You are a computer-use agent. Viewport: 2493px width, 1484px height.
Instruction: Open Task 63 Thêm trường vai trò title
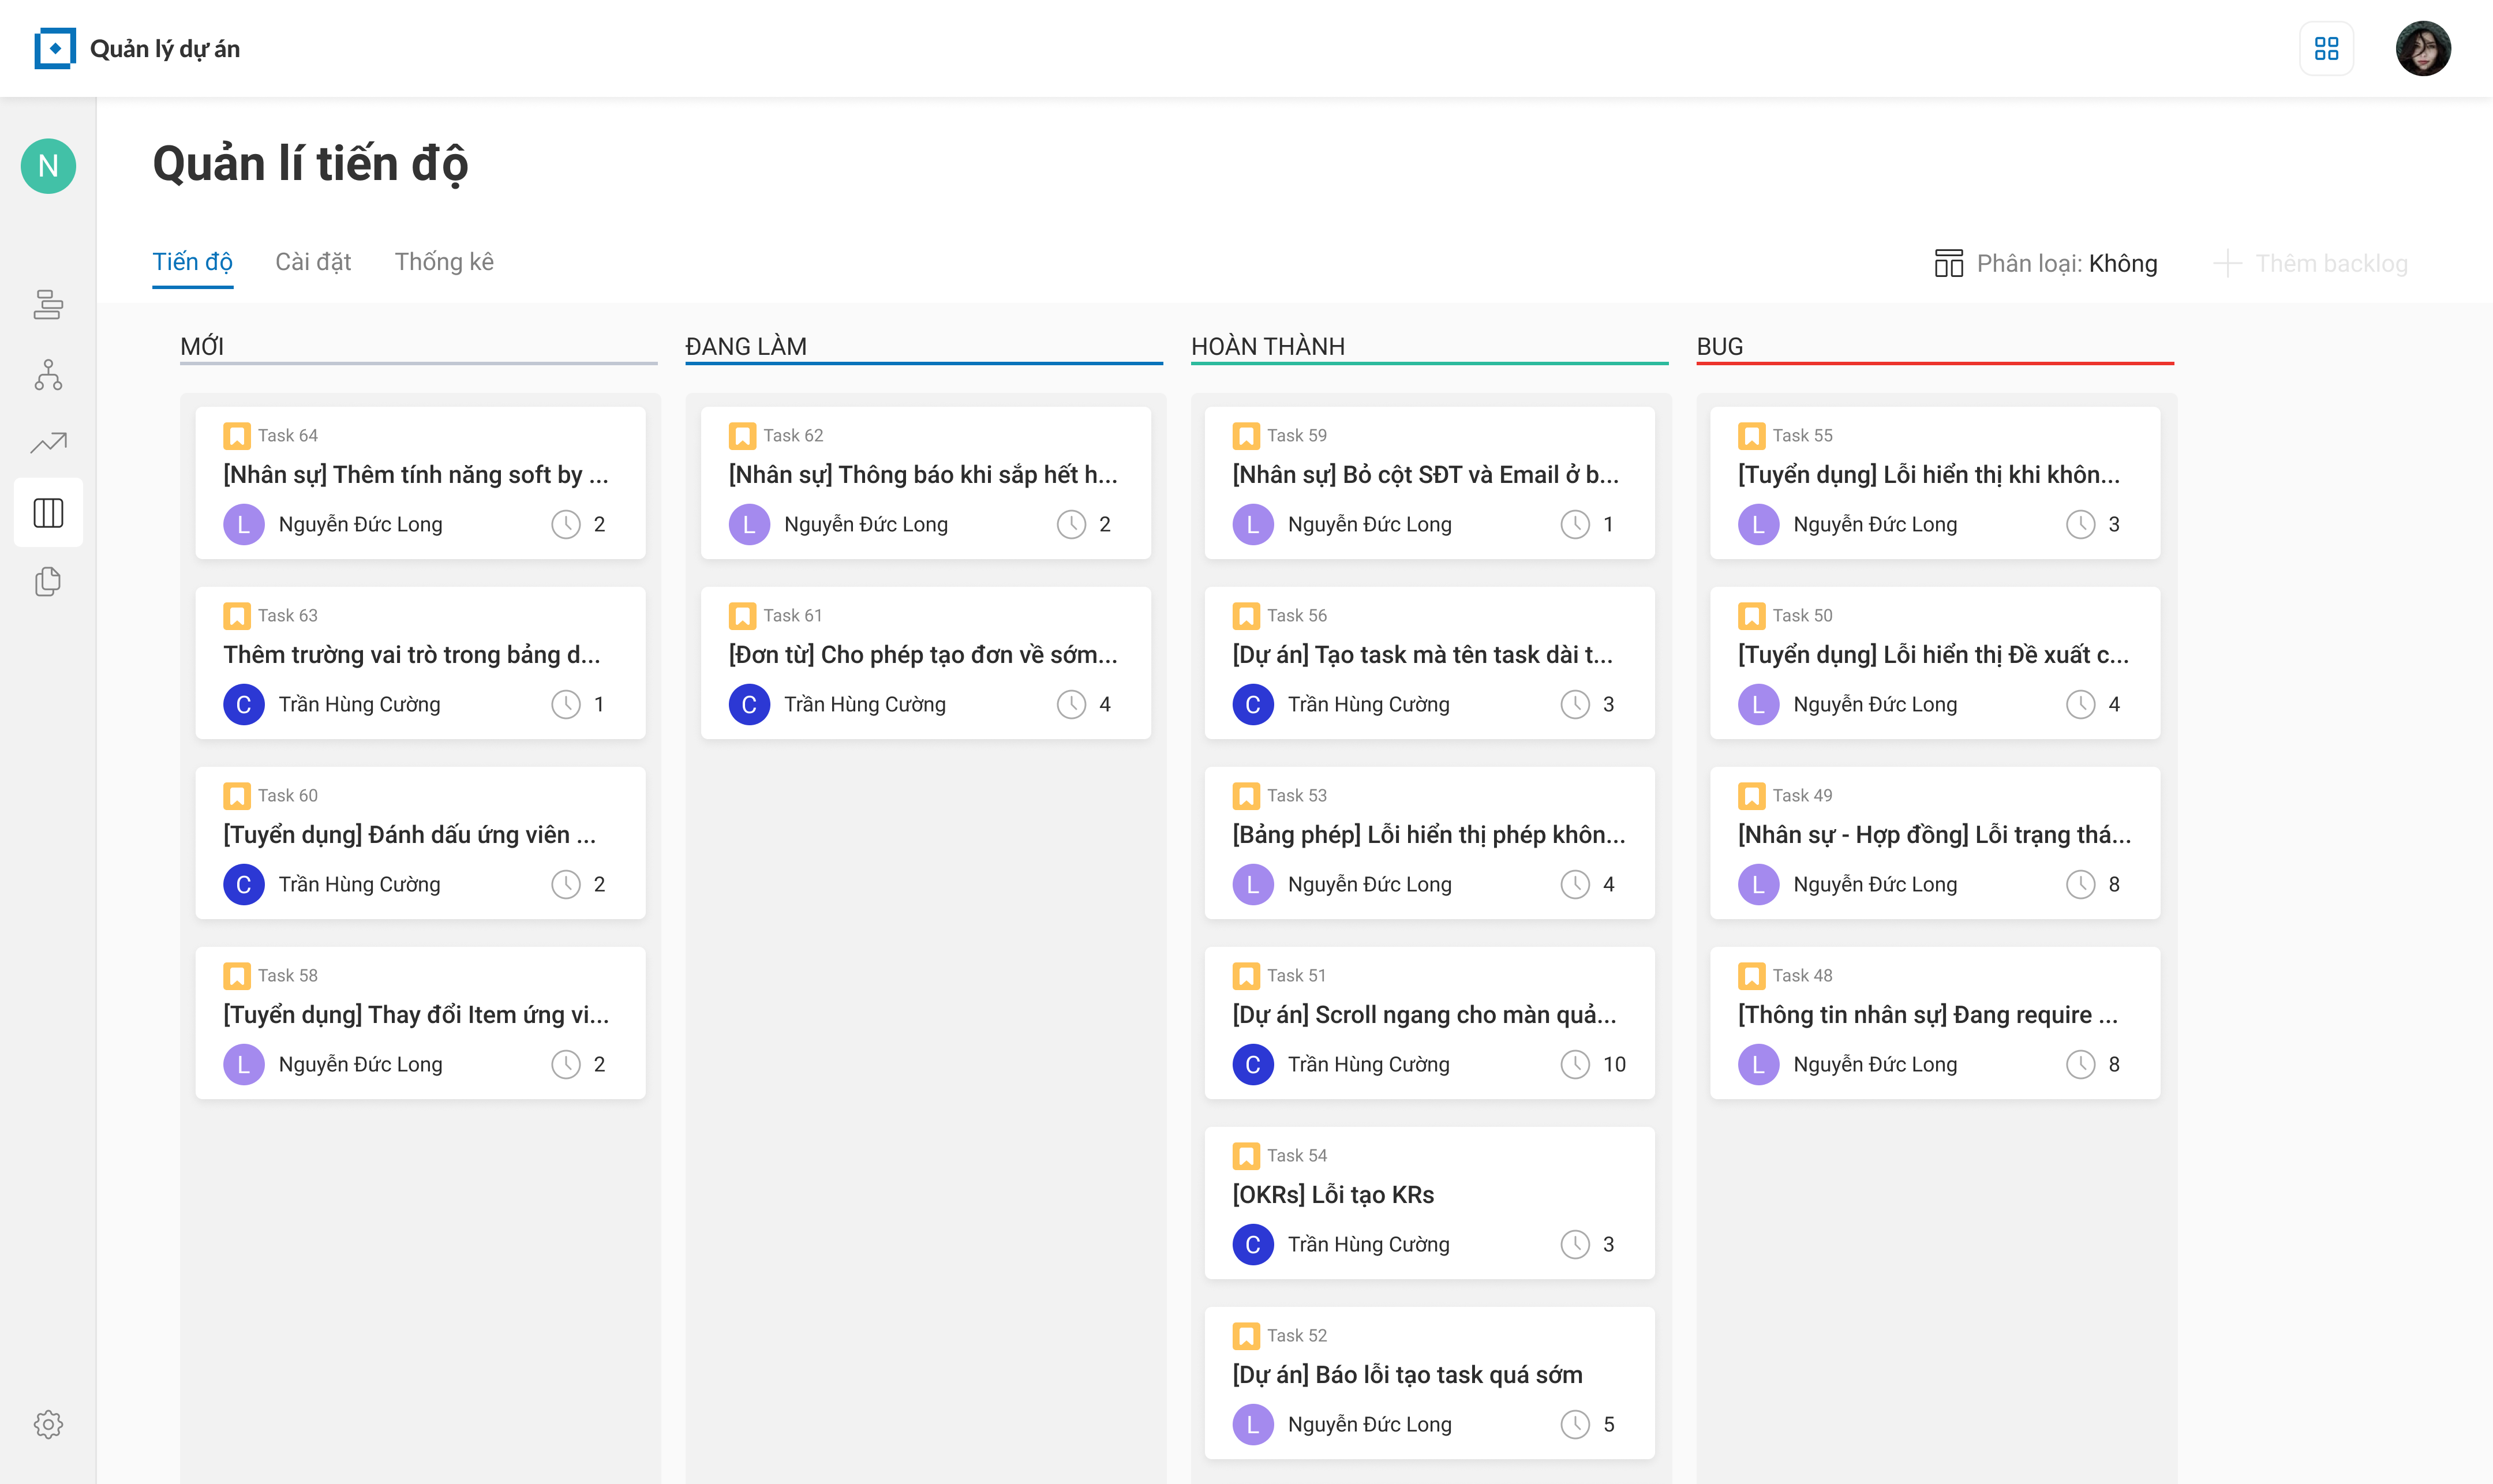[x=412, y=654]
